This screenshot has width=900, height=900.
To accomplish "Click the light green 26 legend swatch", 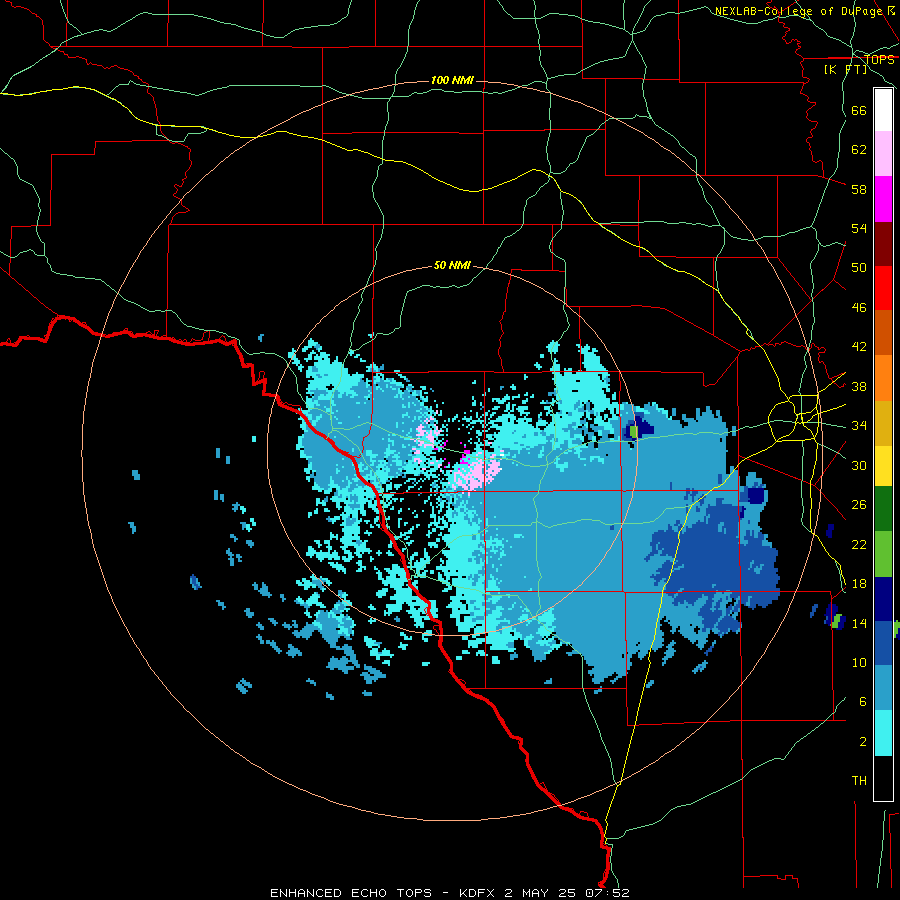I will pyautogui.click(x=883, y=554).
